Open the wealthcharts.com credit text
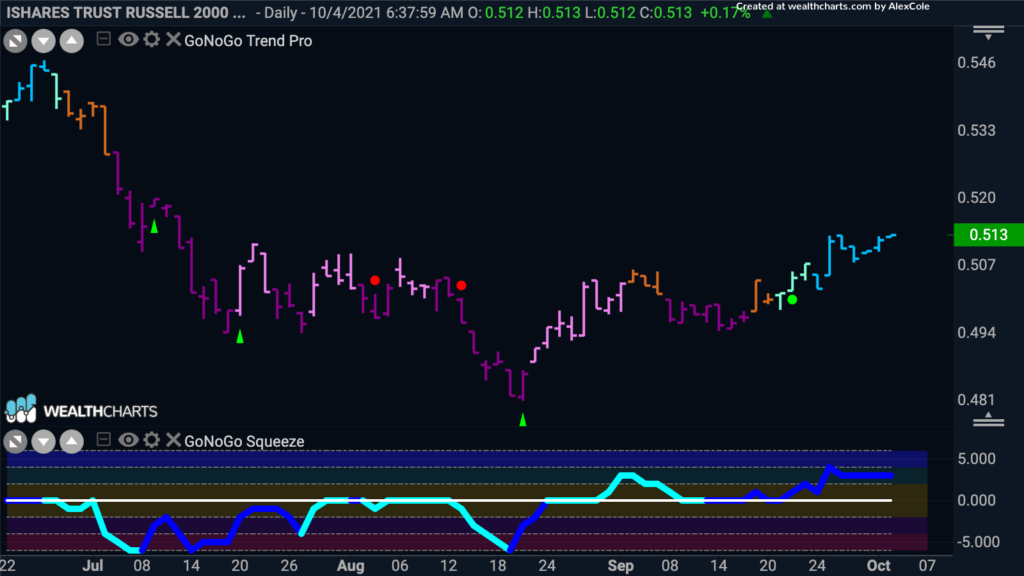This screenshot has width=1024, height=576. [x=833, y=7]
